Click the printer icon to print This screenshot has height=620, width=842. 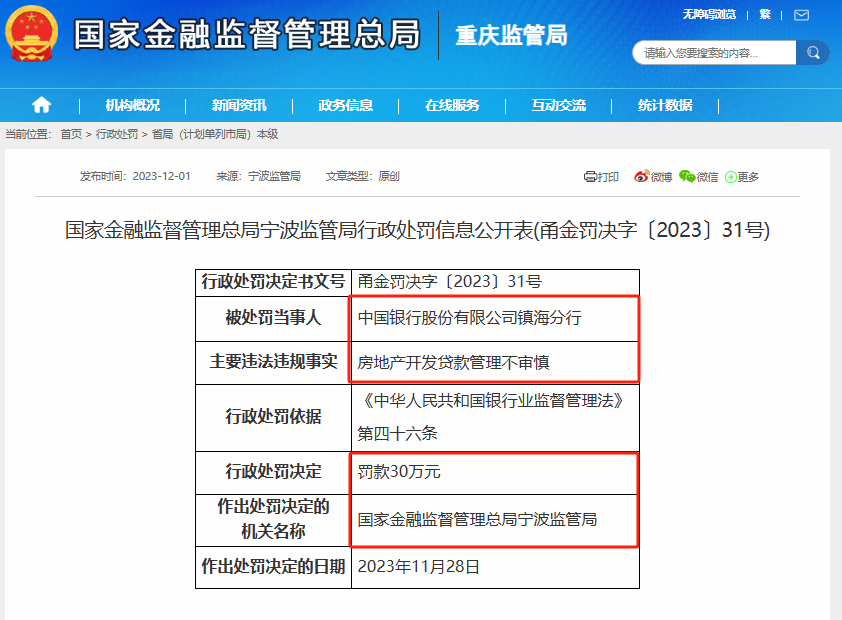pos(590,177)
